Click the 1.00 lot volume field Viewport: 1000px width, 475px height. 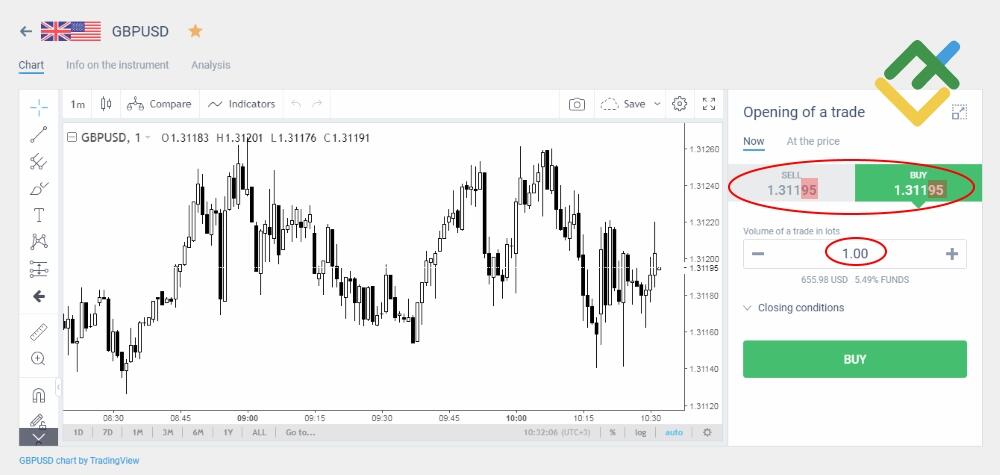click(x=855, y=254)
